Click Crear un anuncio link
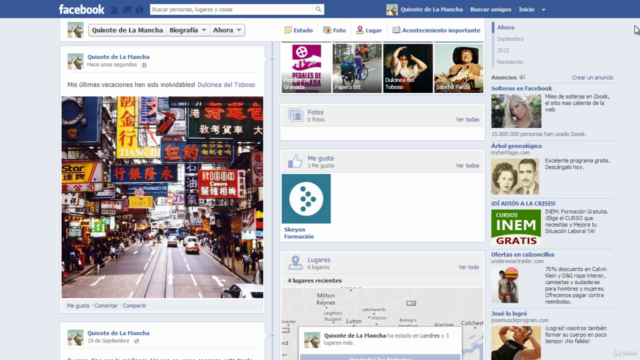 click(592, 78)
